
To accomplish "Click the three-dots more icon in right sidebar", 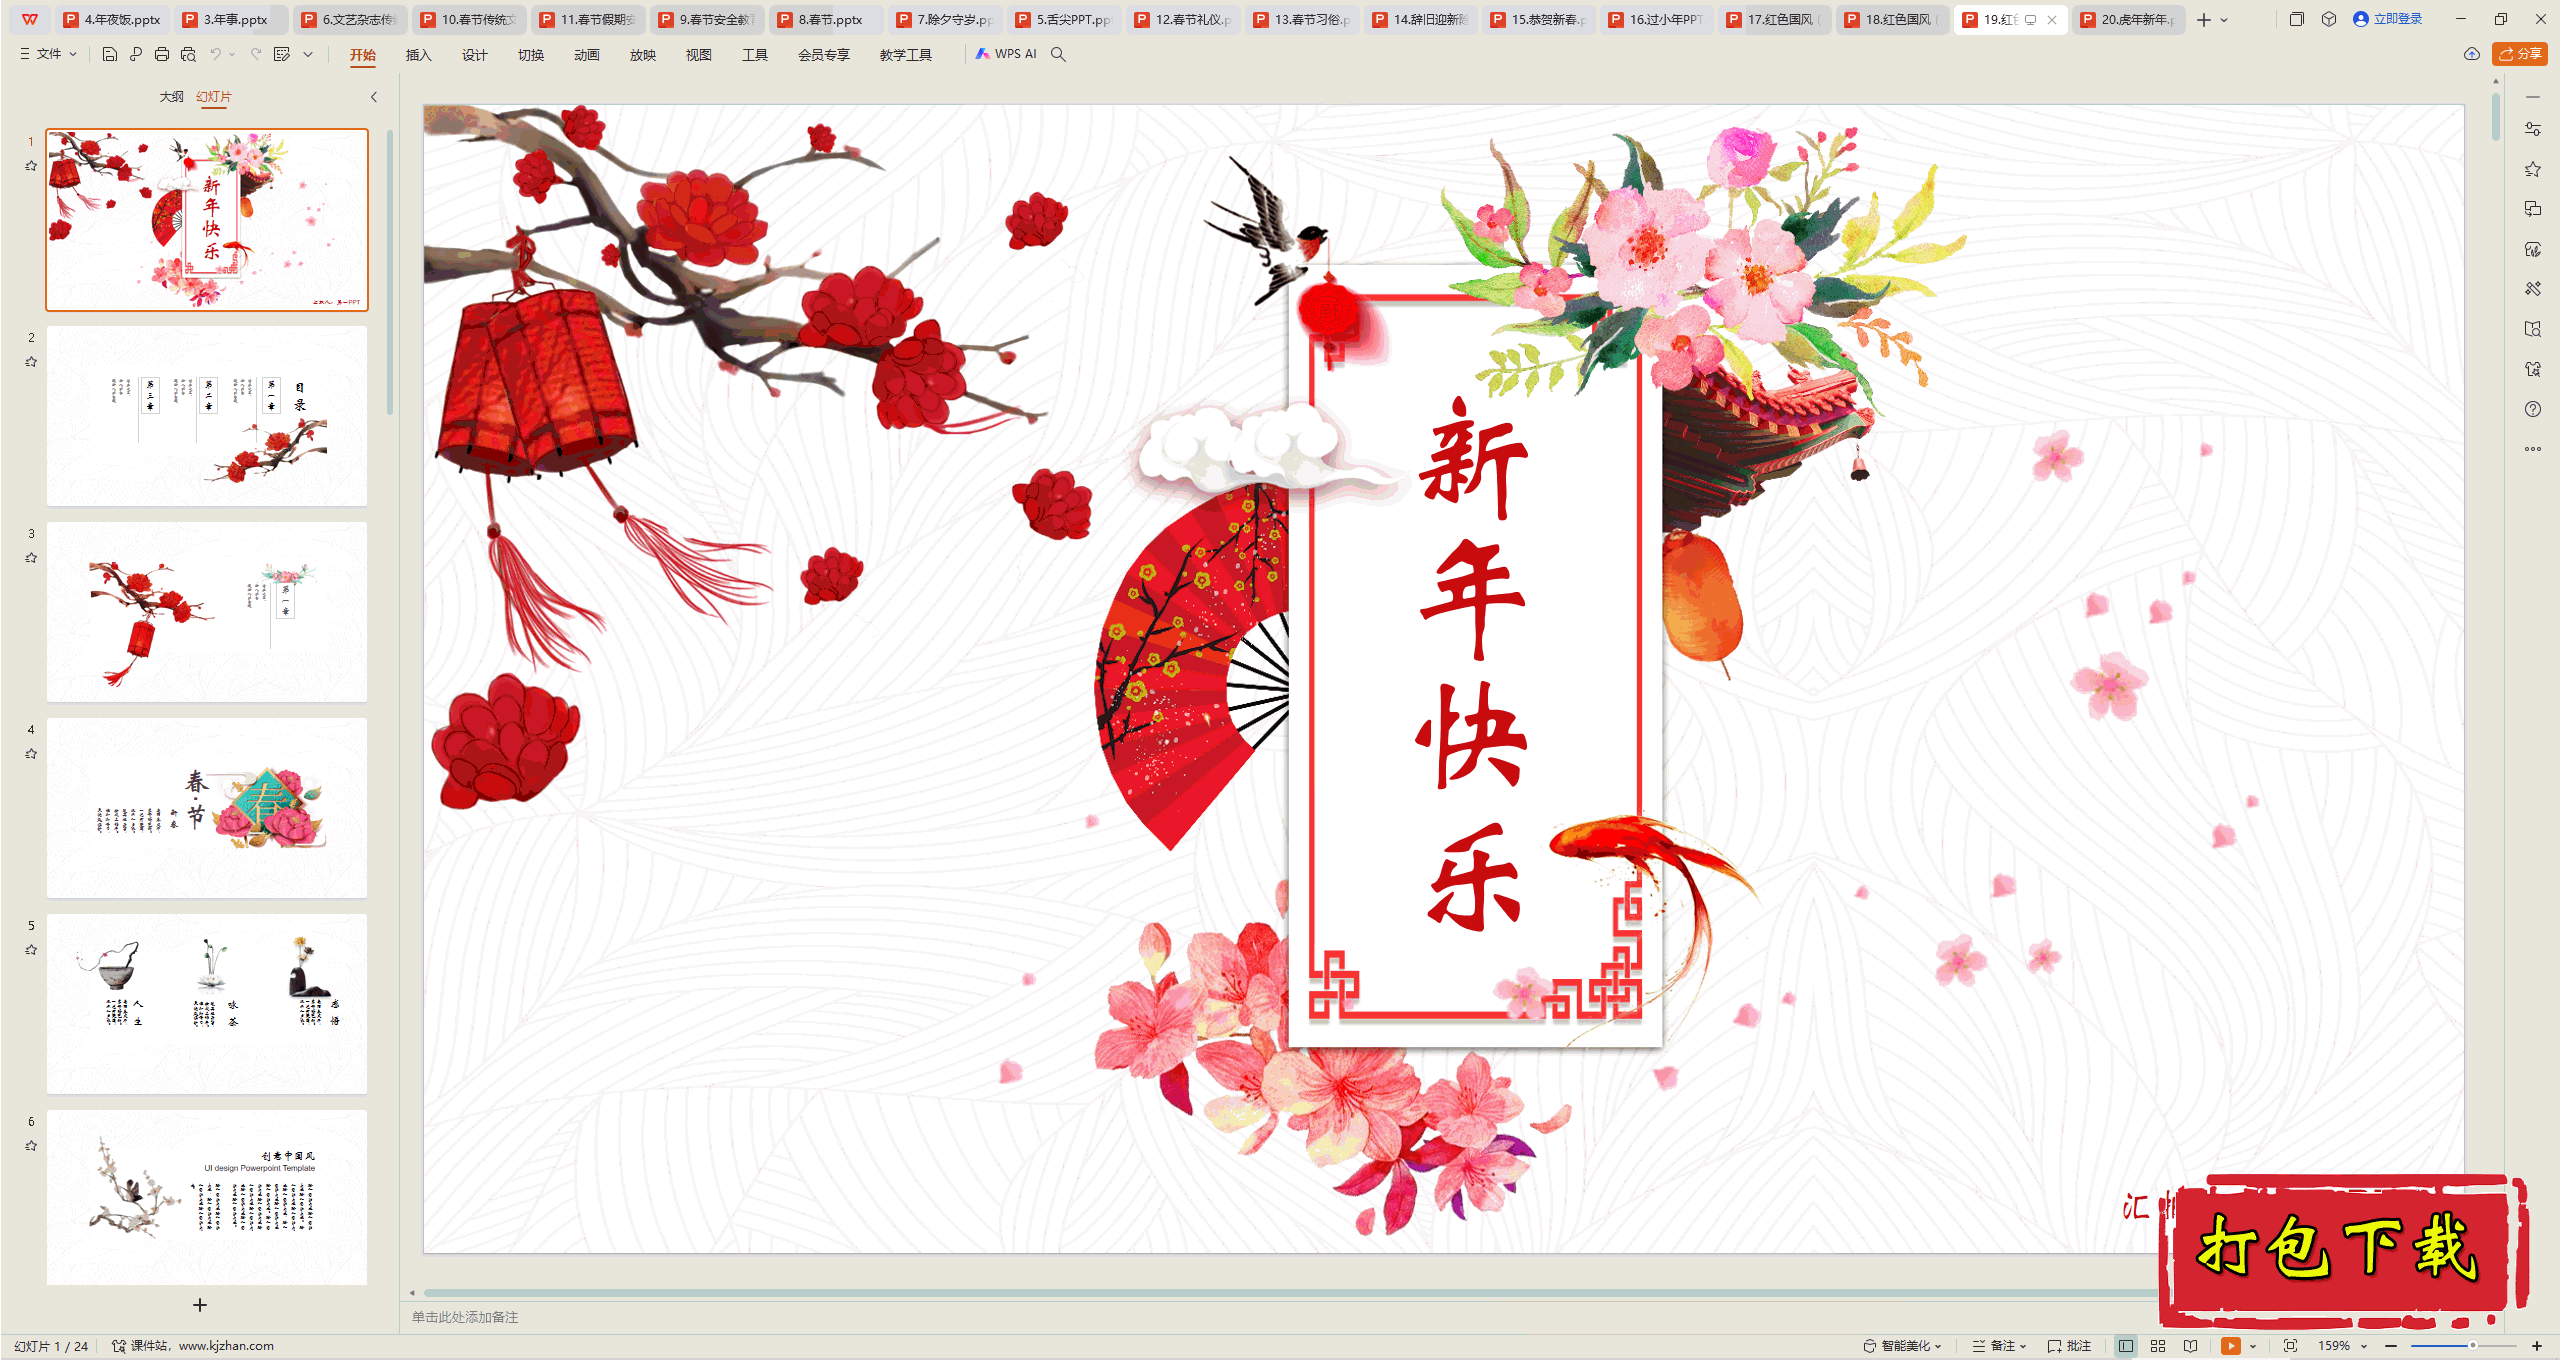I will pyautogui.click(x=2533, y=449).
